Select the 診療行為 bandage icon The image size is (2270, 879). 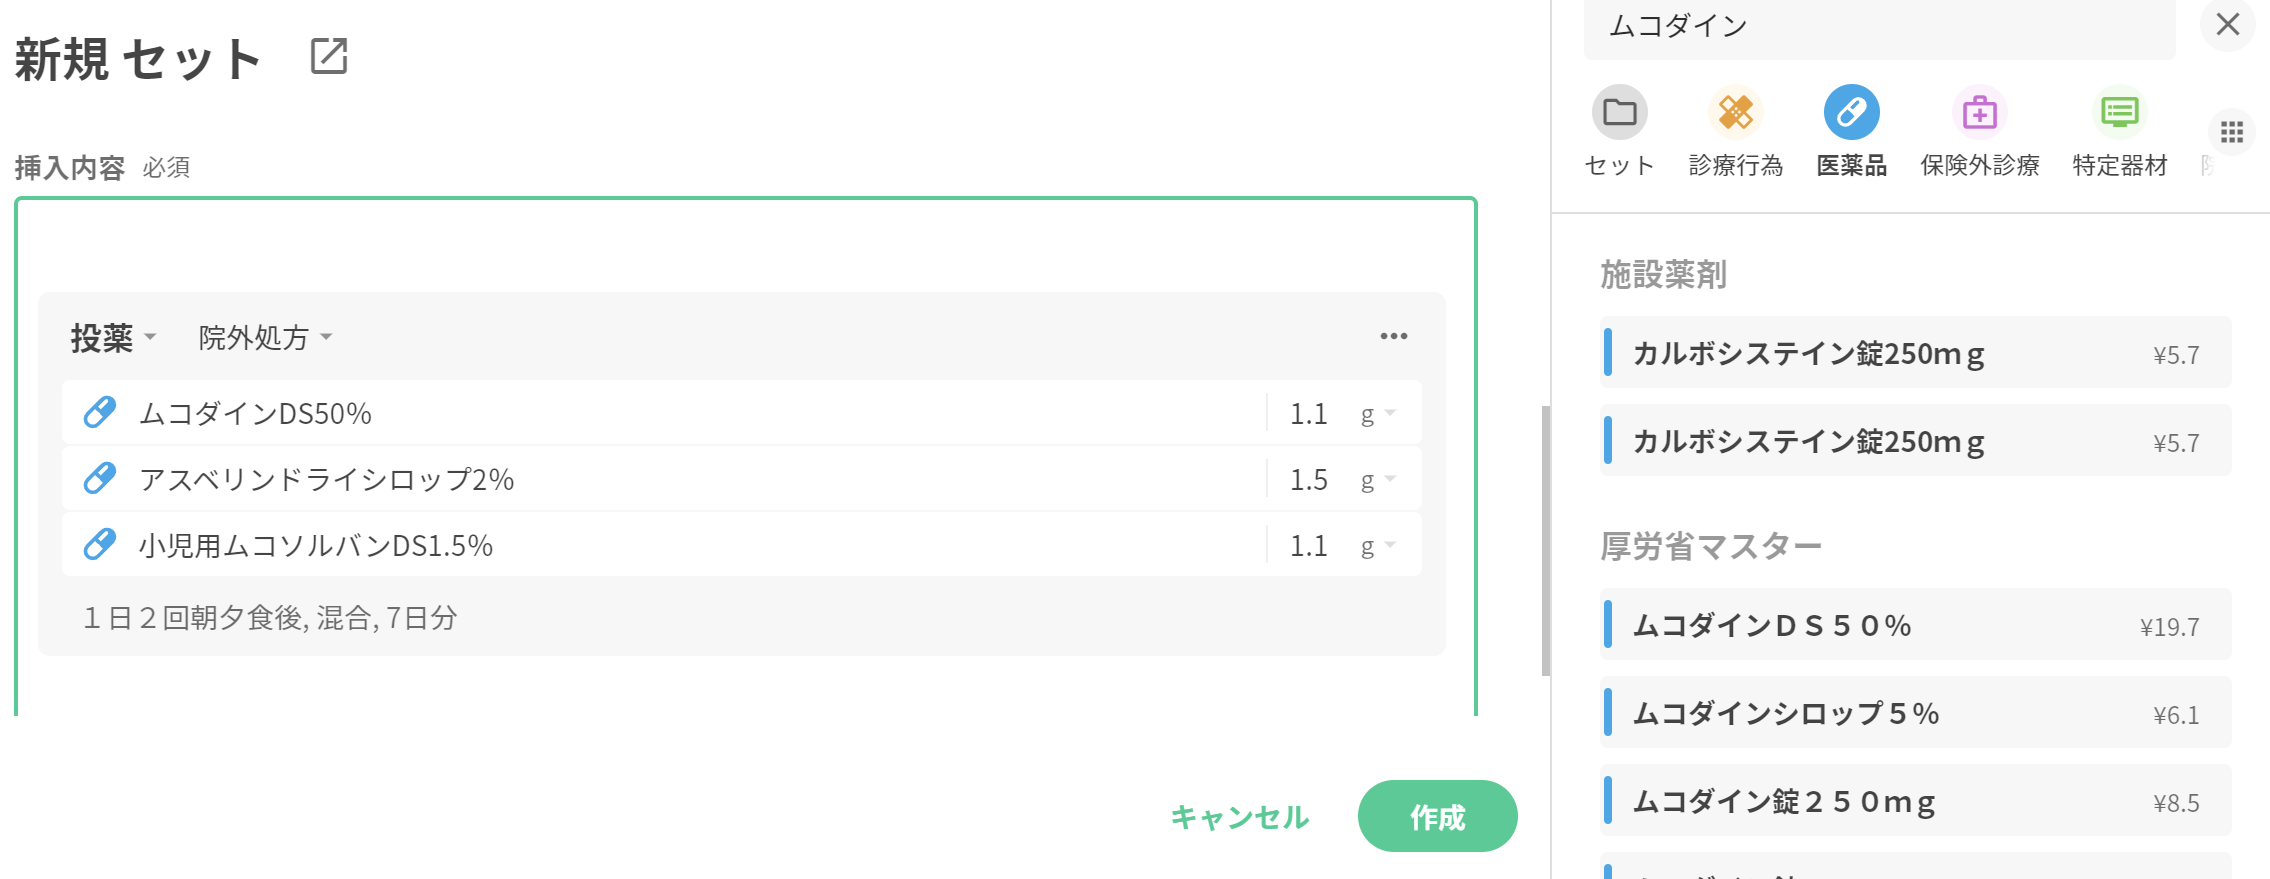point(1735,112)
